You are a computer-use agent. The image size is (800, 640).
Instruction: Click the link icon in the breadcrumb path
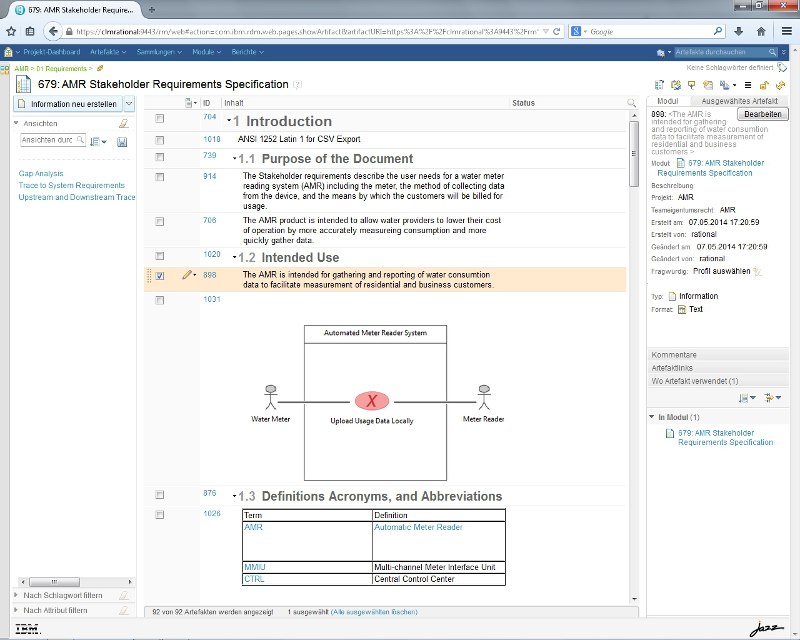tap(100, 68)
